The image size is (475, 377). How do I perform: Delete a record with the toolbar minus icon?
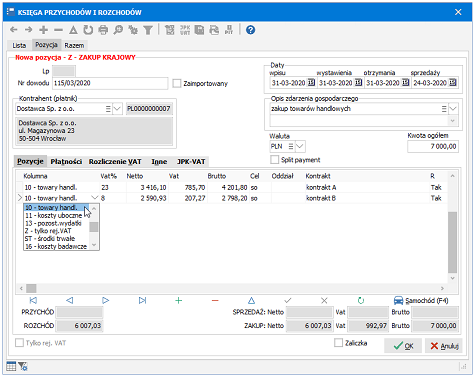point(58,30)
